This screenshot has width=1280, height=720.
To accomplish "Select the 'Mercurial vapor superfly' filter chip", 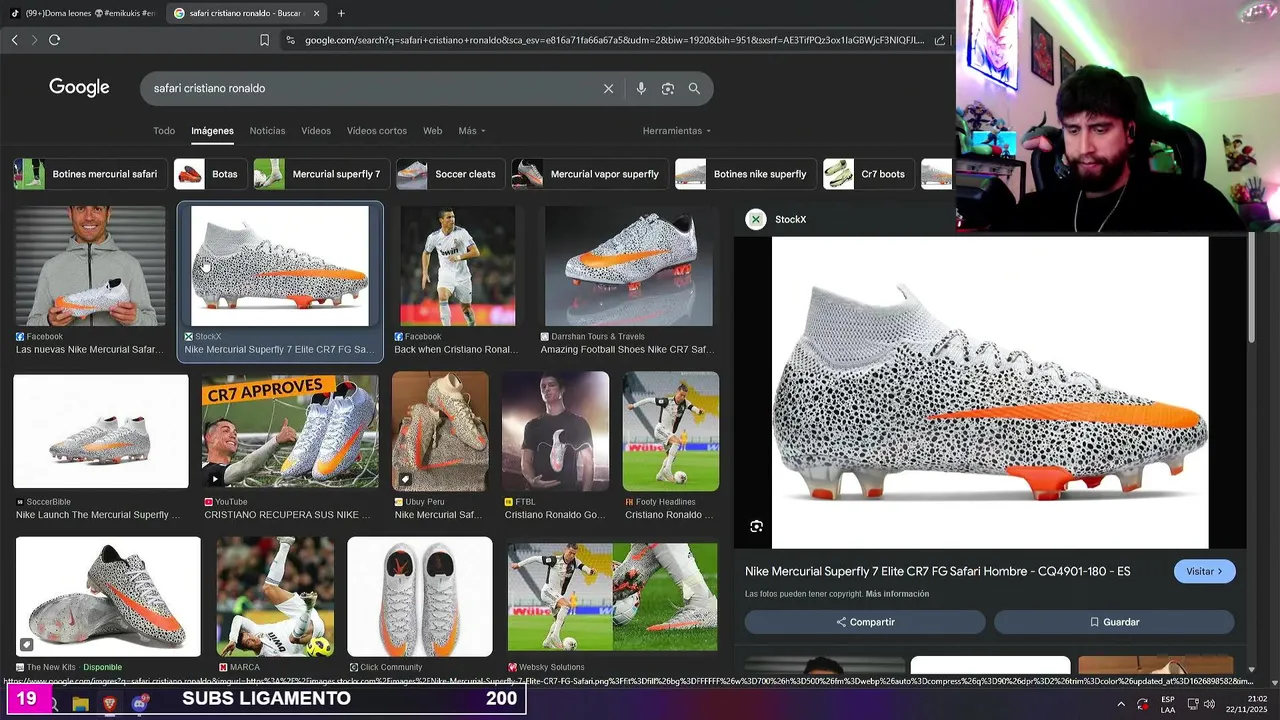I will [590, 174].
